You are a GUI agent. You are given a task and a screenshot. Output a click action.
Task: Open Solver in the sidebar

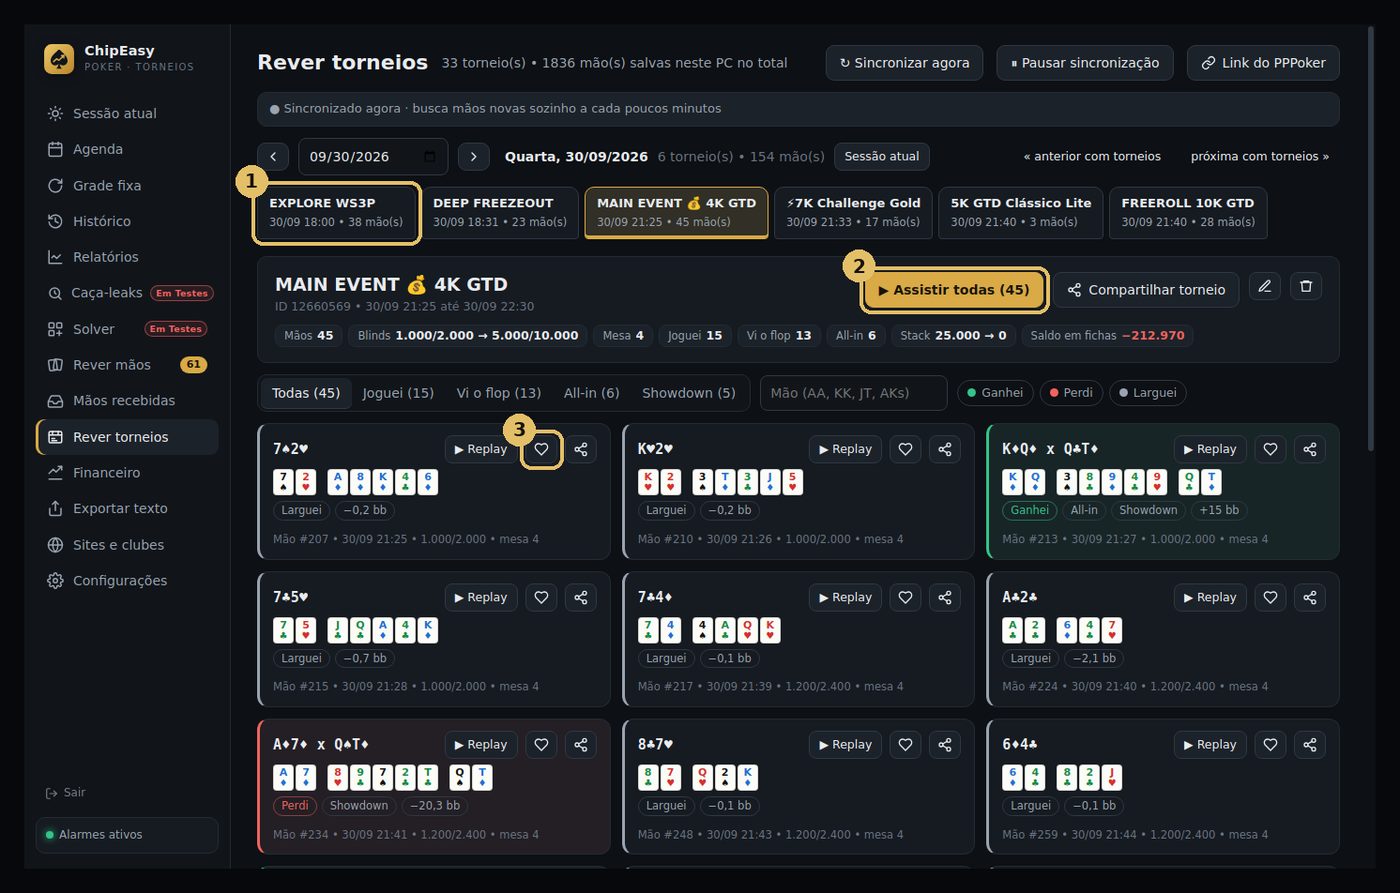click(x=93, y=329)
